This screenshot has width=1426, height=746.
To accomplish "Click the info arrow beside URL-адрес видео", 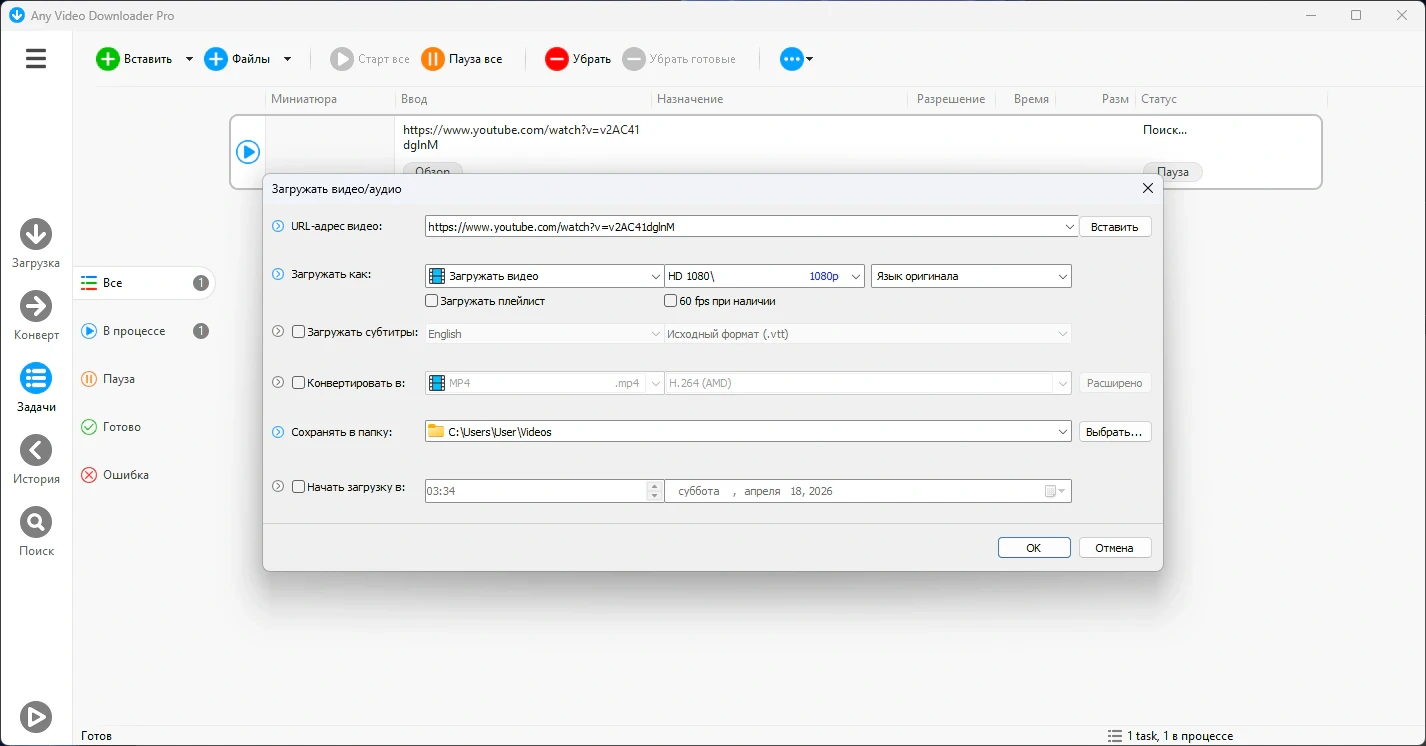I will [x=278, y=226].
